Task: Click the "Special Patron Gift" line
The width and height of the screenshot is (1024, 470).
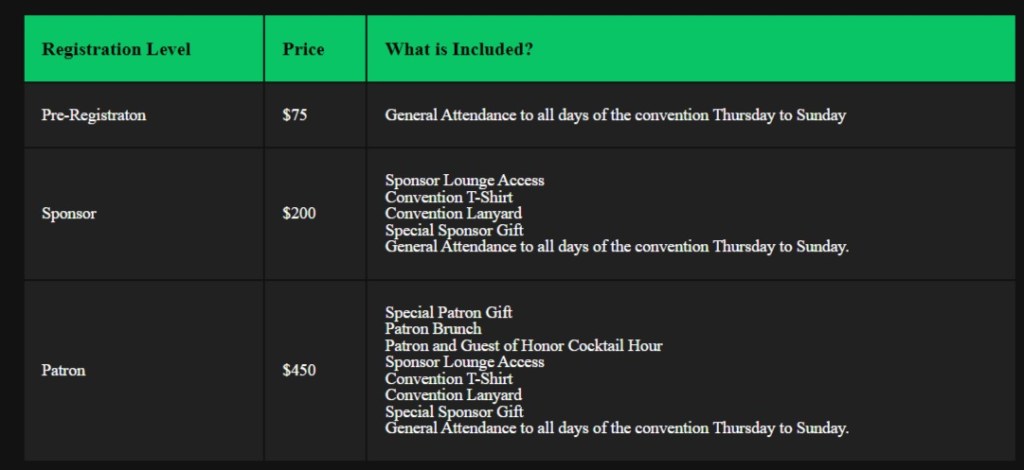Action: 449,313
